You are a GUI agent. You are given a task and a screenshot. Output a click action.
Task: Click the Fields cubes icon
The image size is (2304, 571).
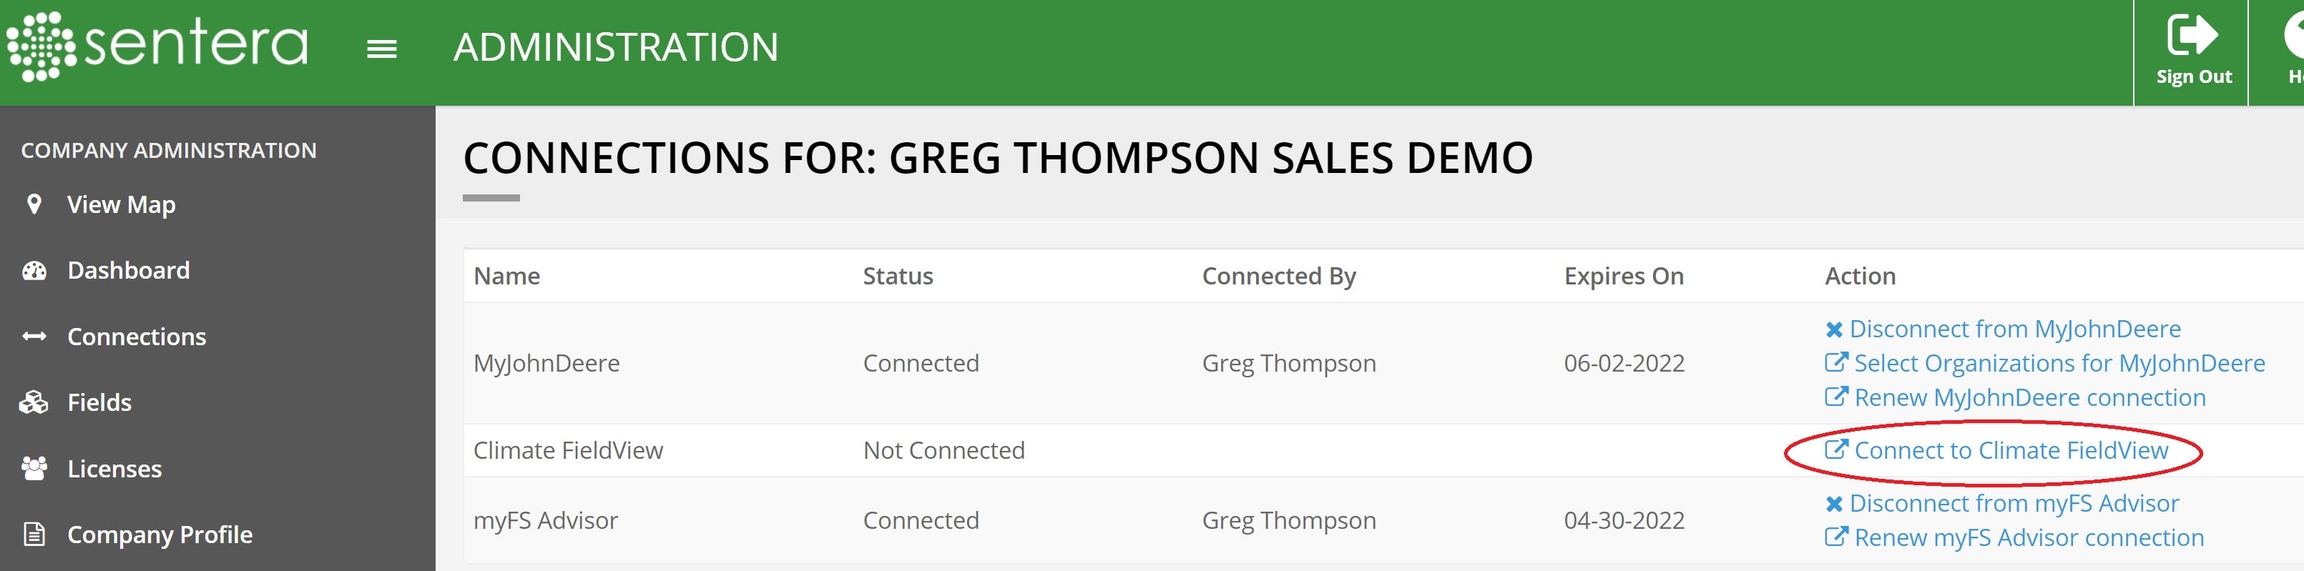coord(34,403)
